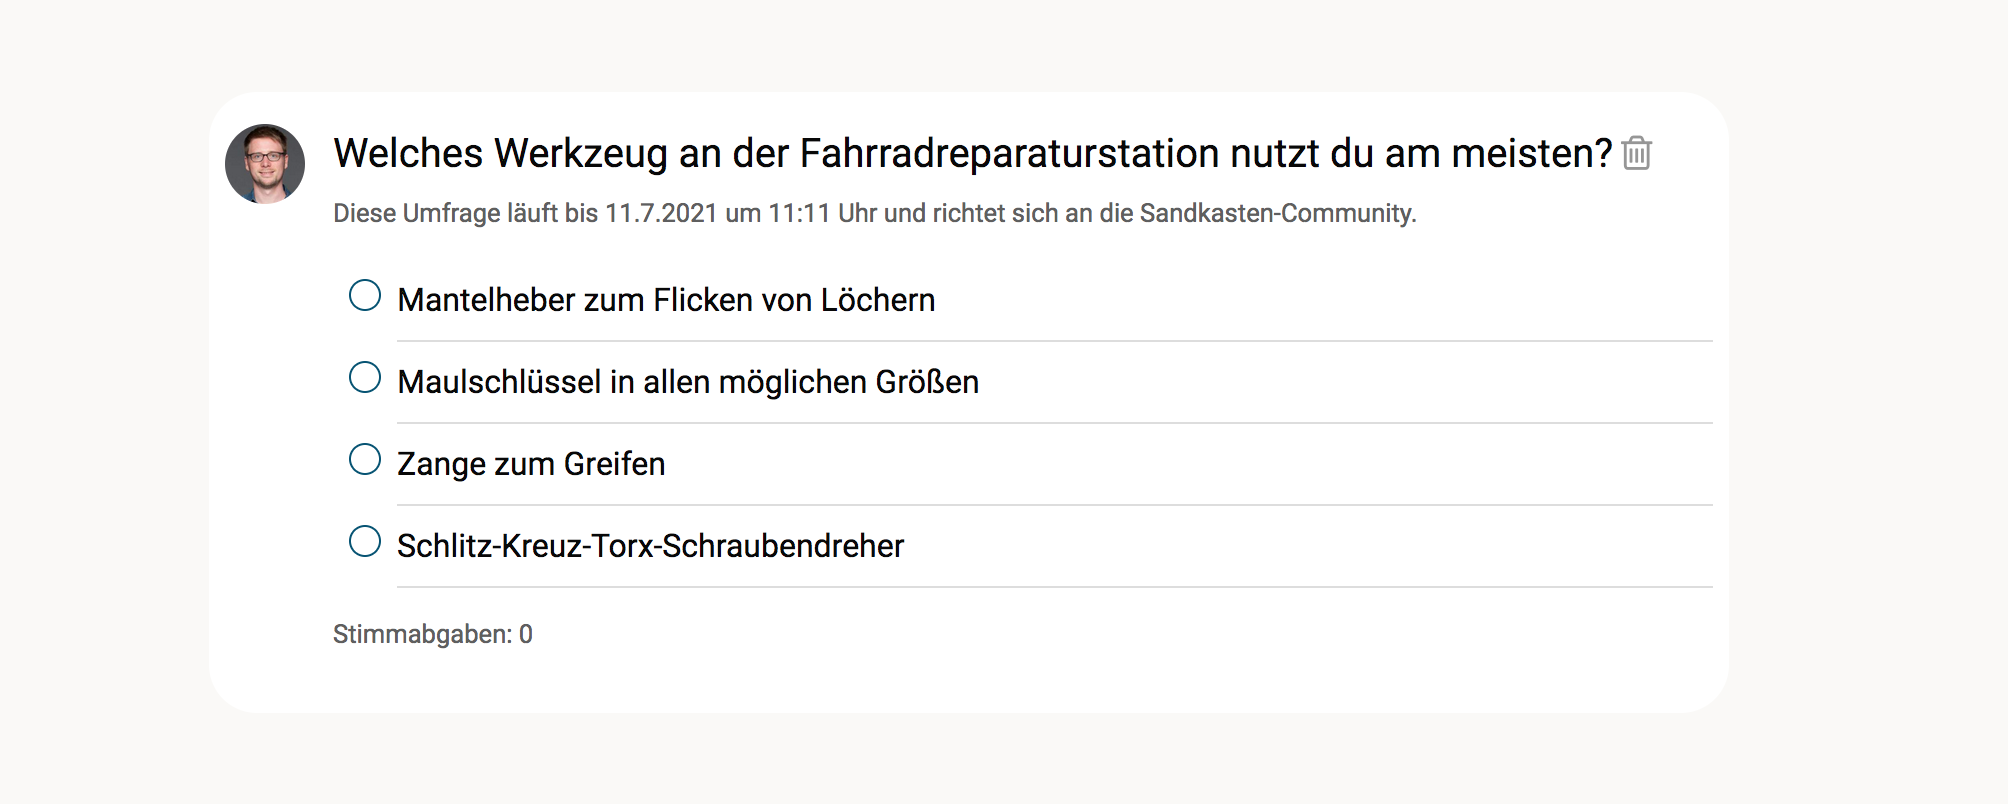Click the word 'Fahrradreparaturstation' in the heading

[x=1009, y=154]
